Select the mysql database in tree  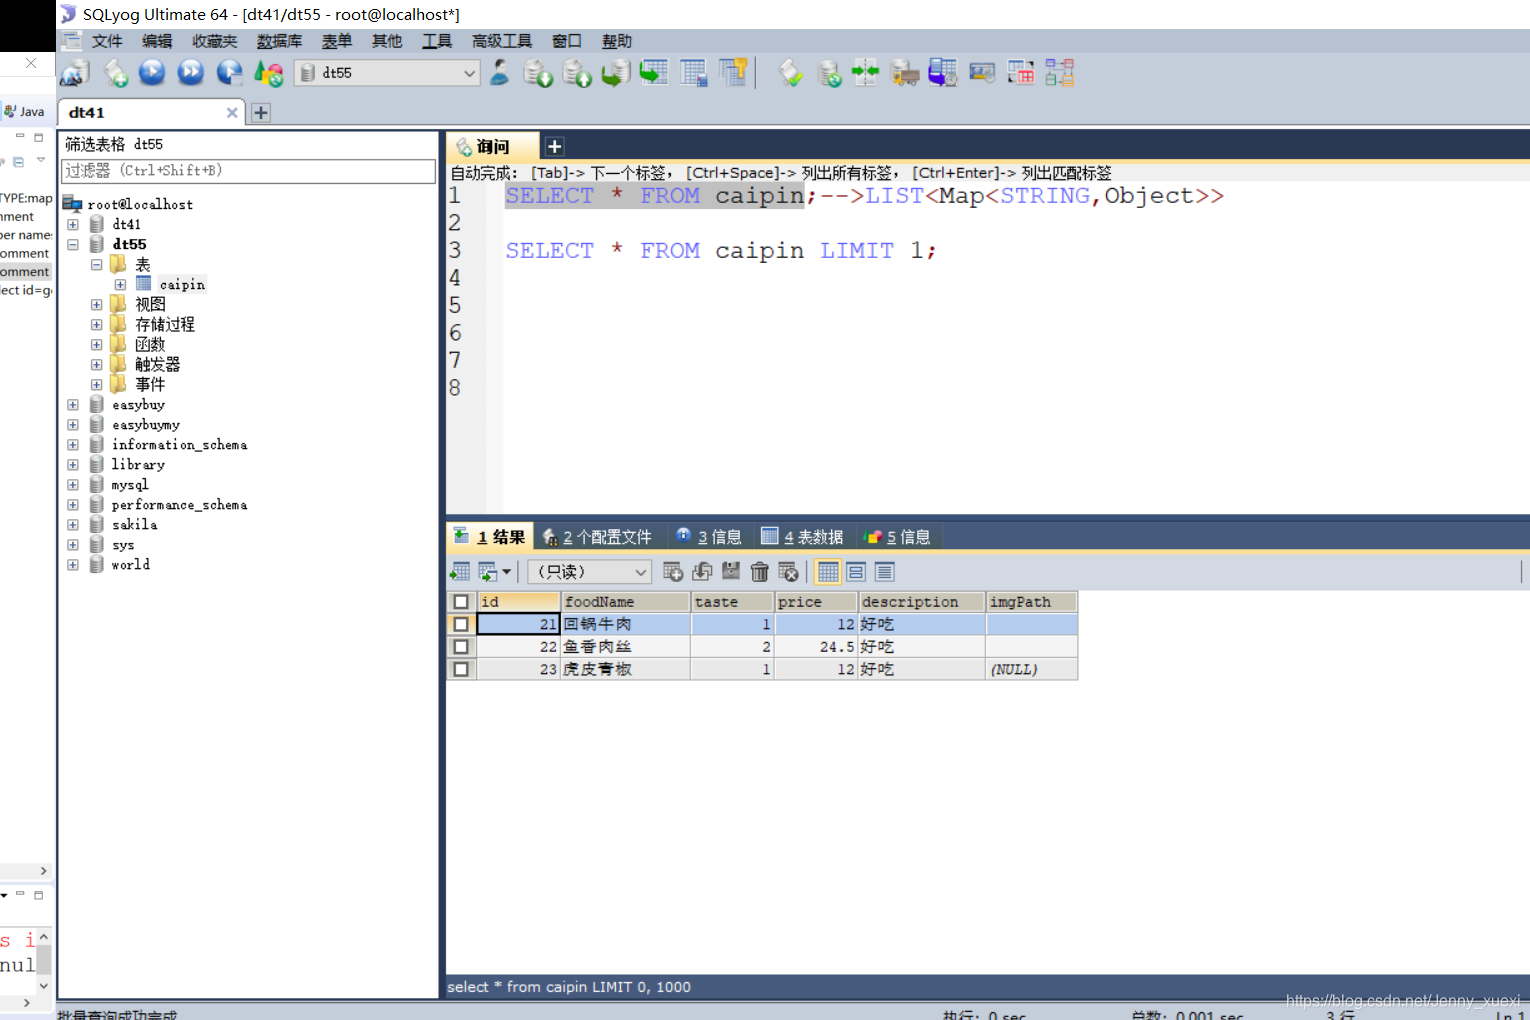(130, 485)
